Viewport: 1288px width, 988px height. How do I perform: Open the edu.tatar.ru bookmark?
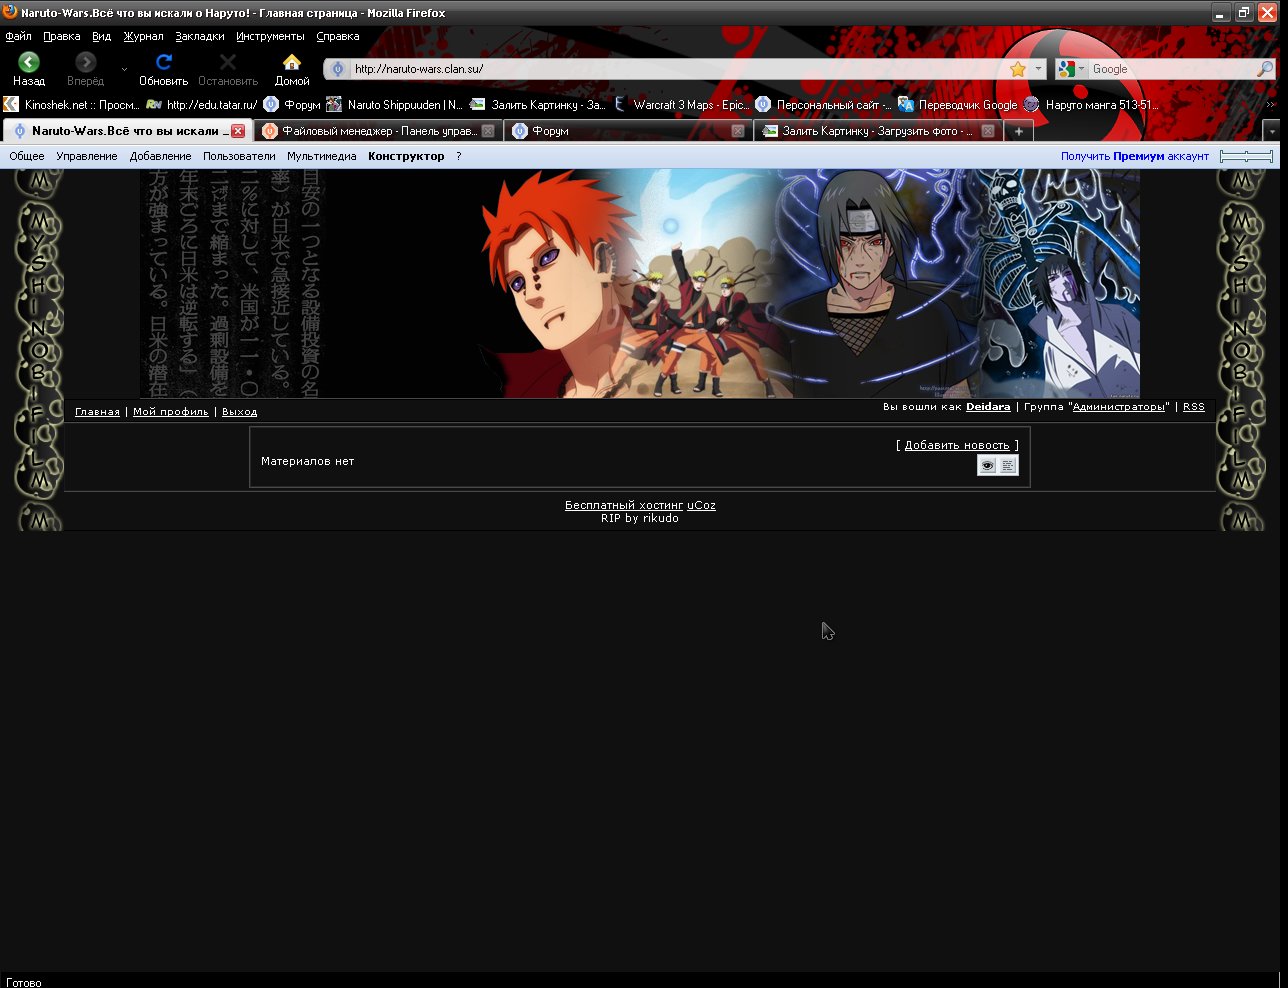202,104
